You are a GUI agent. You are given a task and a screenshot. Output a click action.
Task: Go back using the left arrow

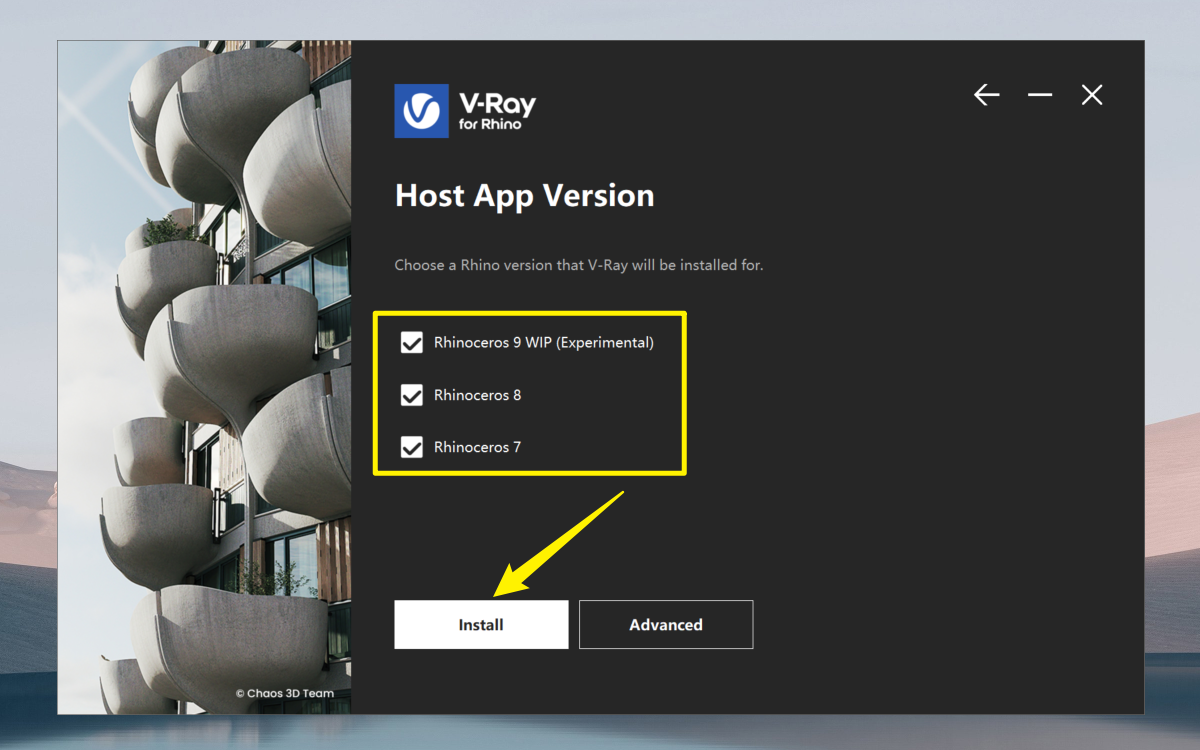987,95
